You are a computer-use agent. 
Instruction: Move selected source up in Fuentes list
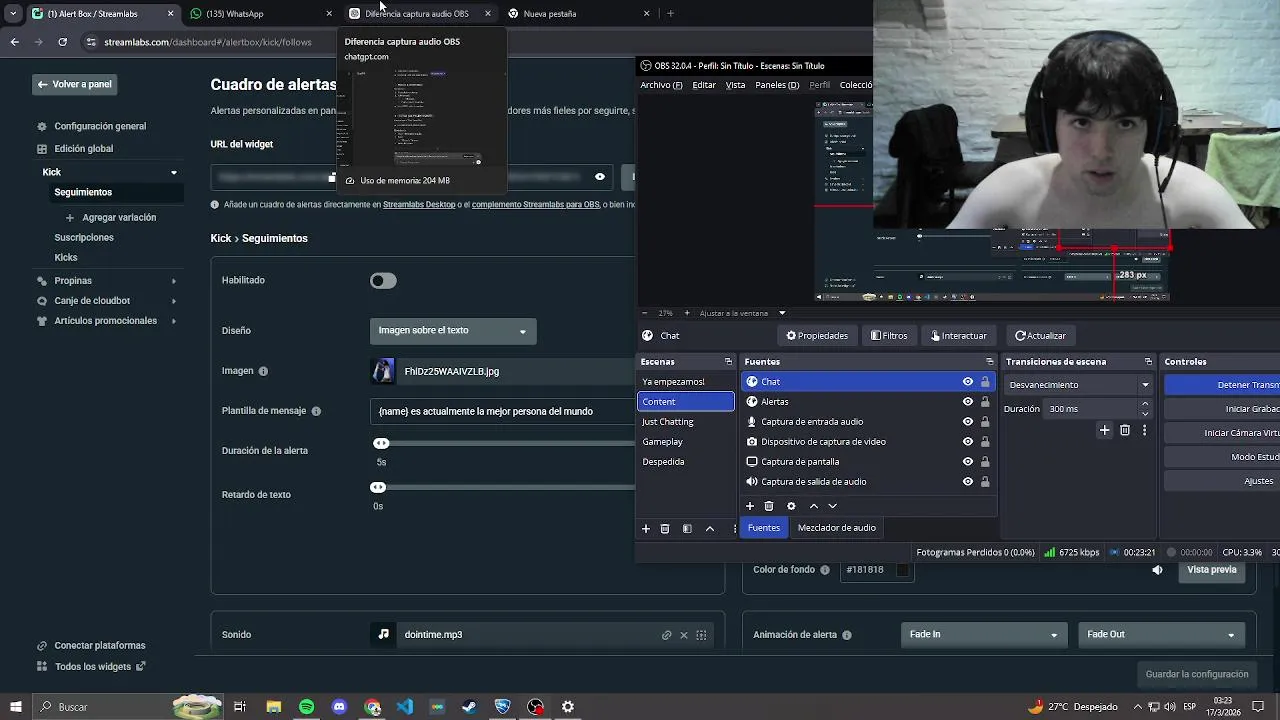(x=813, y=506)
